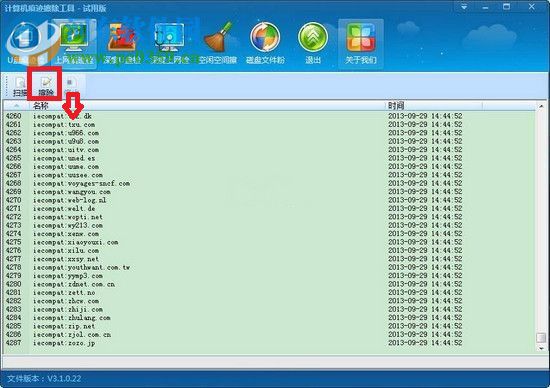Select row iecompat:voyages-sncf.com
Viewport: 550px width, 388px height.
click(269, 183)
